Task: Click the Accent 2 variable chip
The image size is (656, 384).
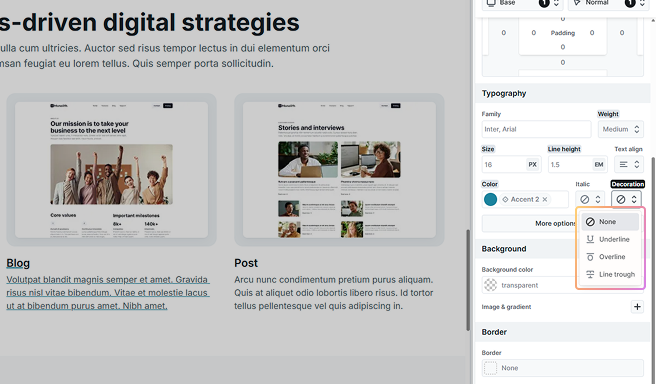Action: [x=525, y=200]
